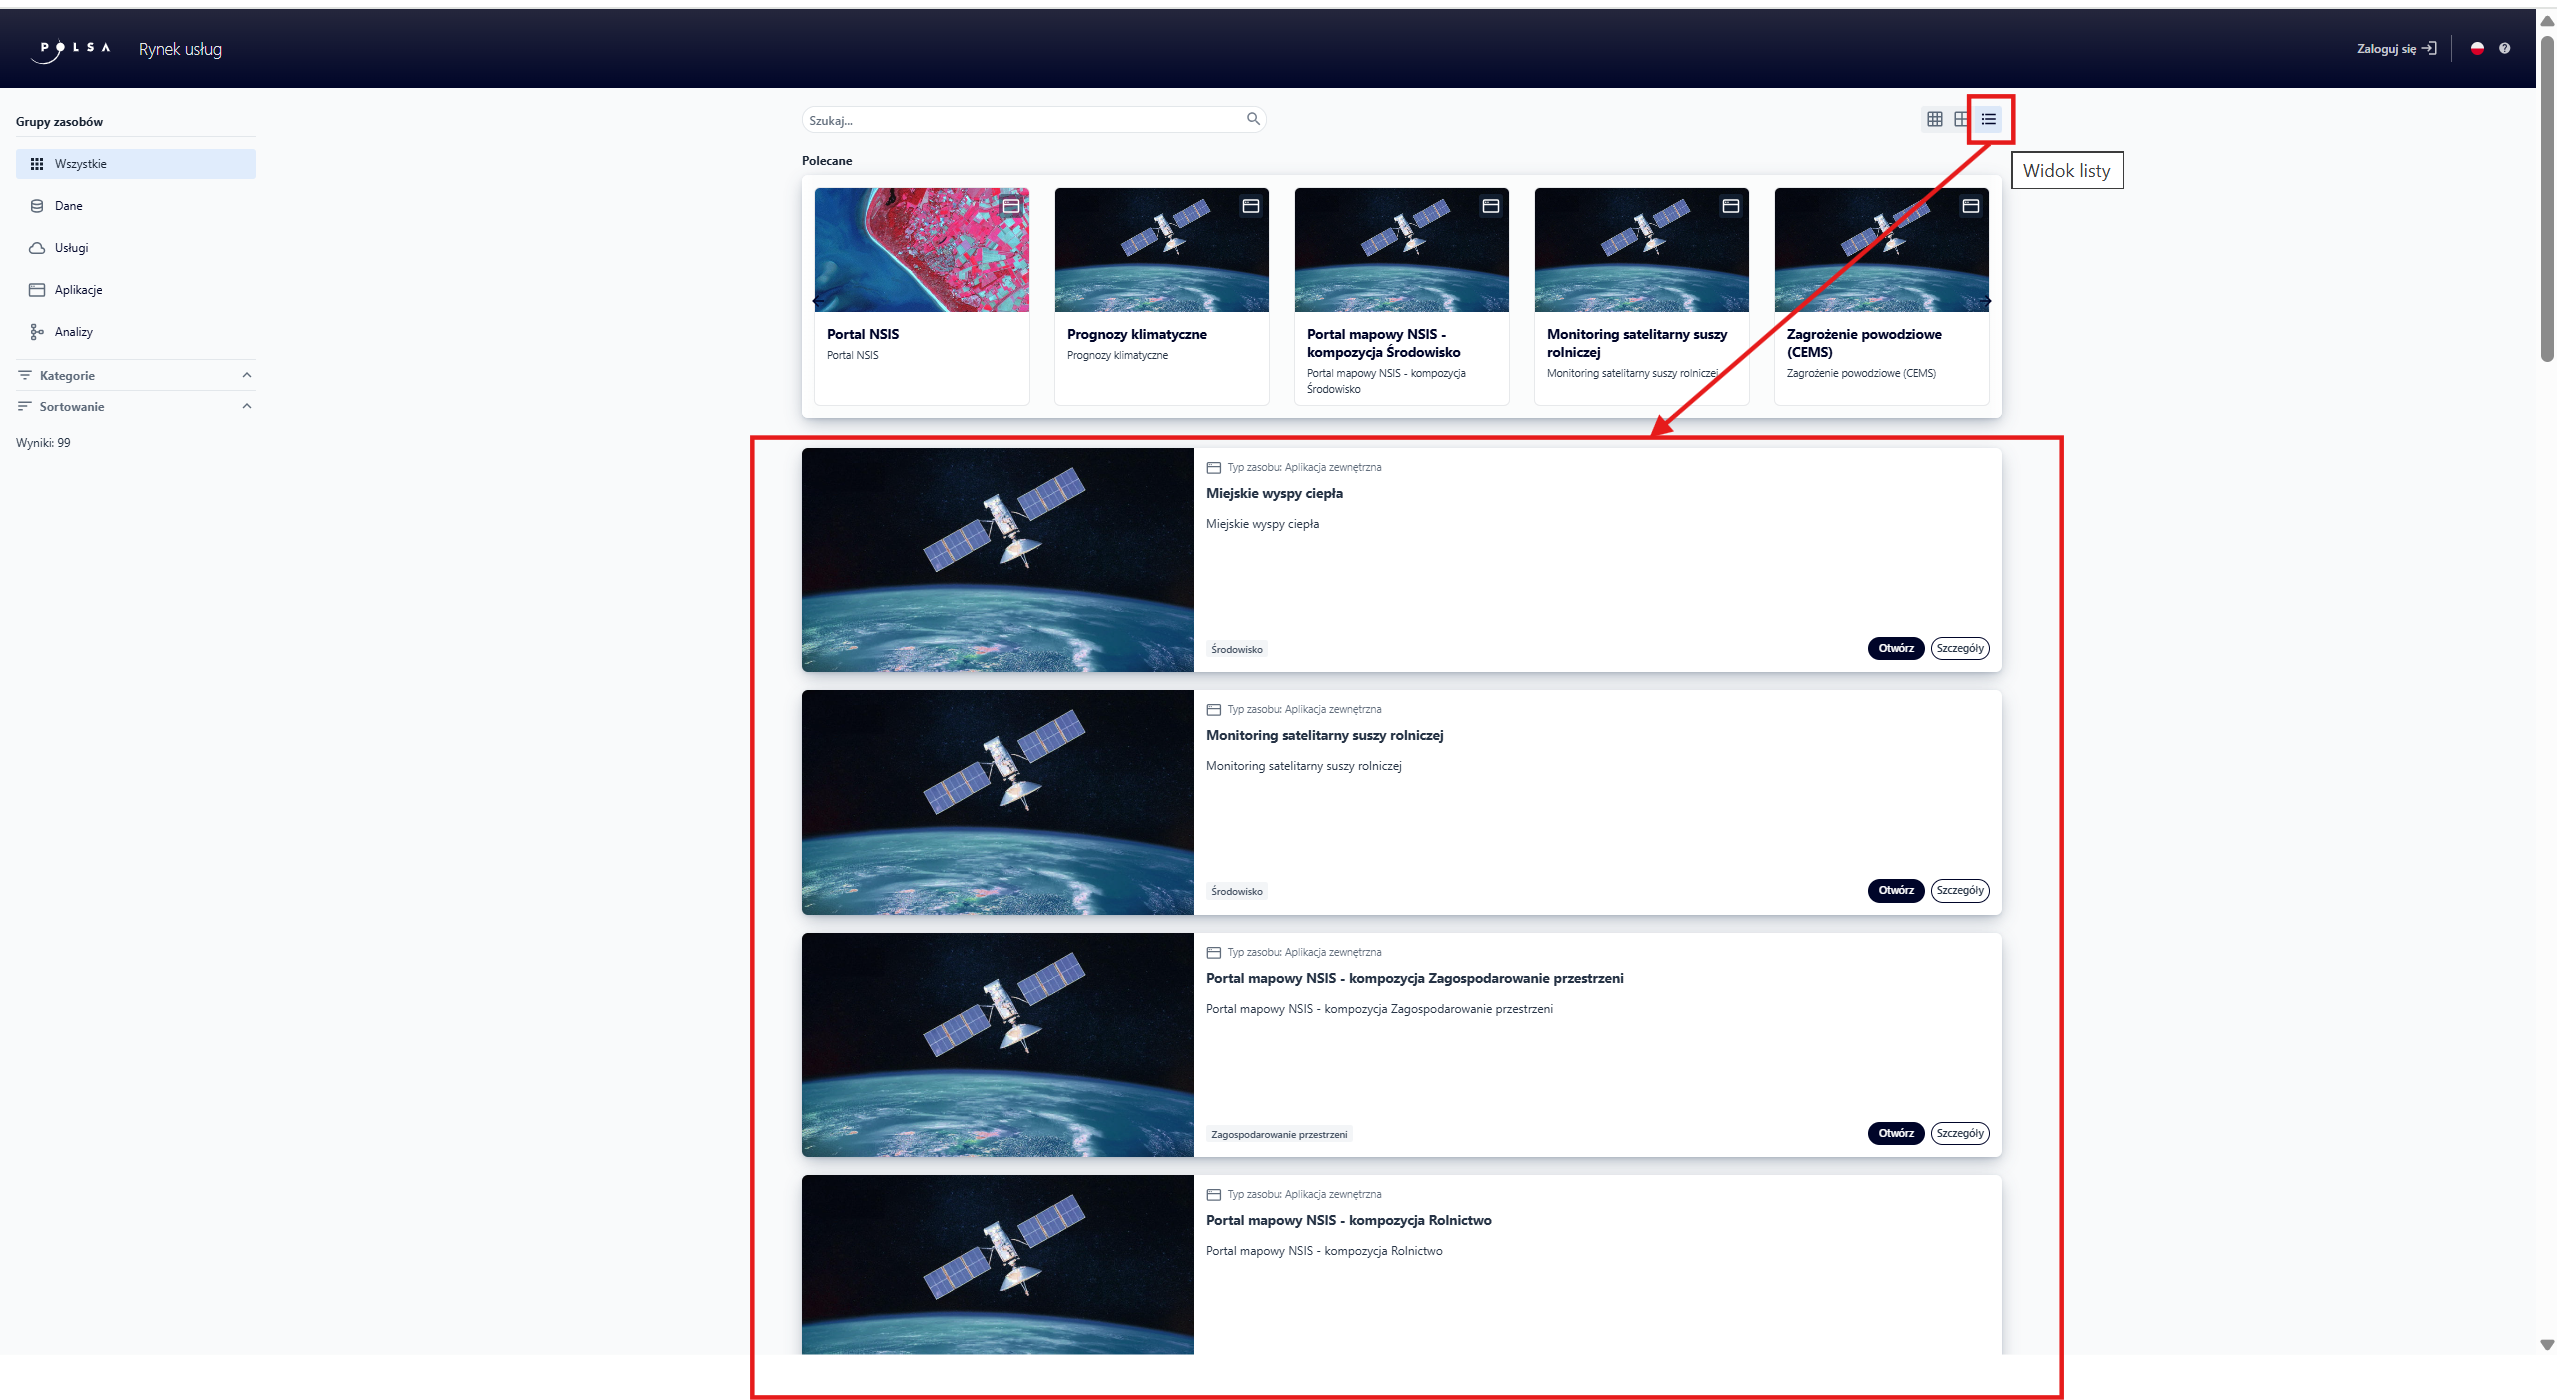Screen dimensions: 2557x1400
Task: Collapse the Sortowanie section
Action: coord(246,406)
